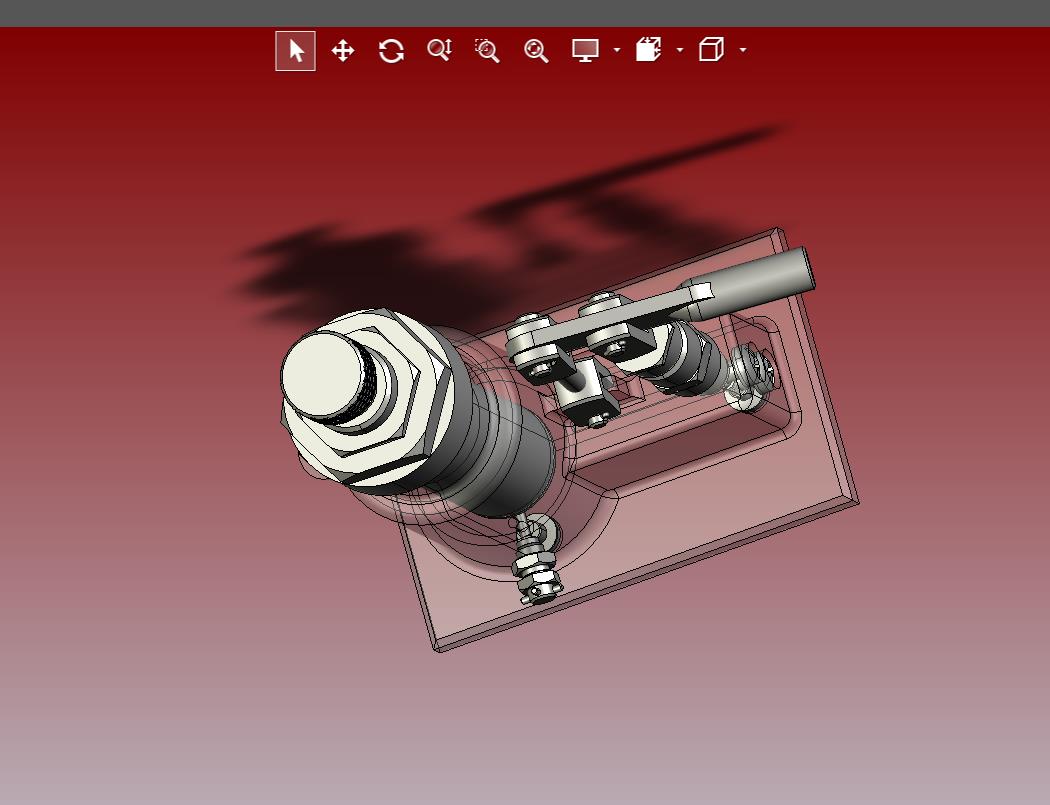
Task: Click the 3D model assembly
Action: coord(569,442)
